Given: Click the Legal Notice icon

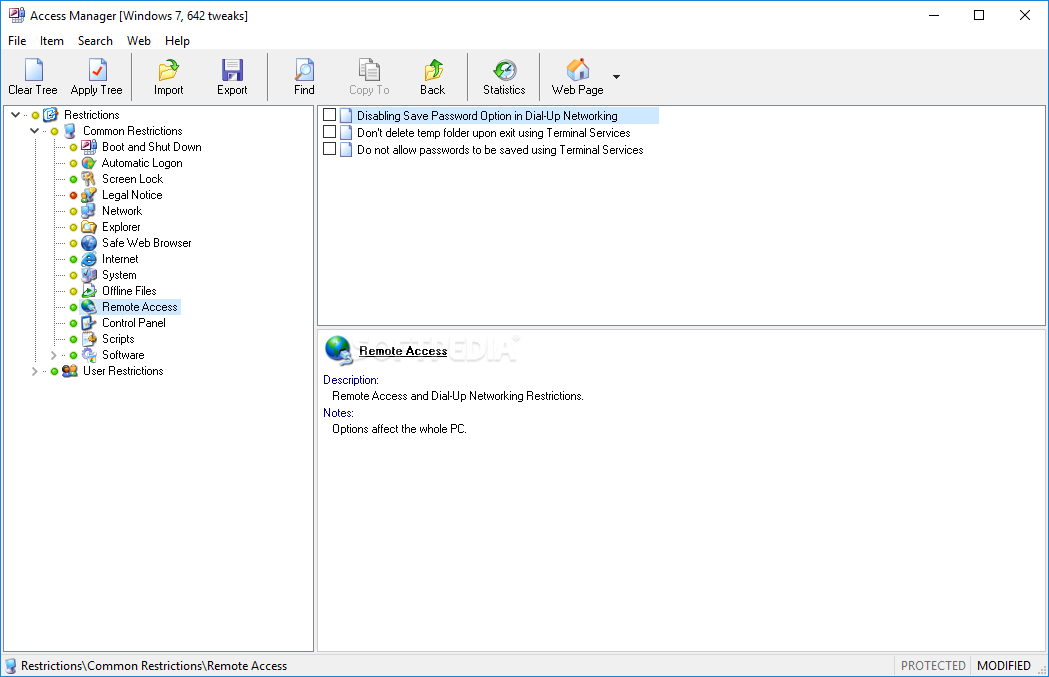Looking at the screenshot, I should click(89, 195).
